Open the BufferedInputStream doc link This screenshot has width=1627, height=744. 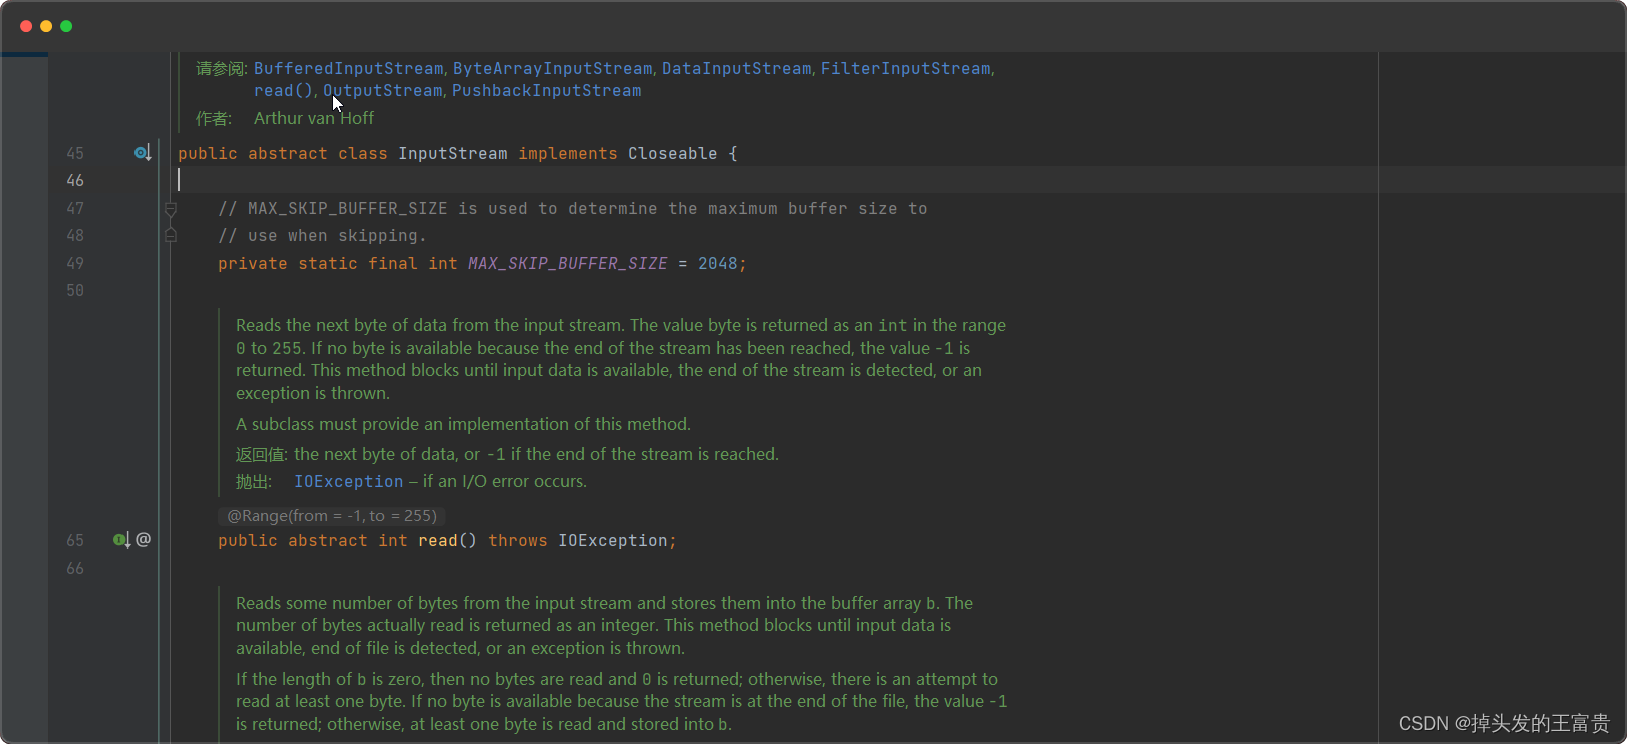click(348, 68)
